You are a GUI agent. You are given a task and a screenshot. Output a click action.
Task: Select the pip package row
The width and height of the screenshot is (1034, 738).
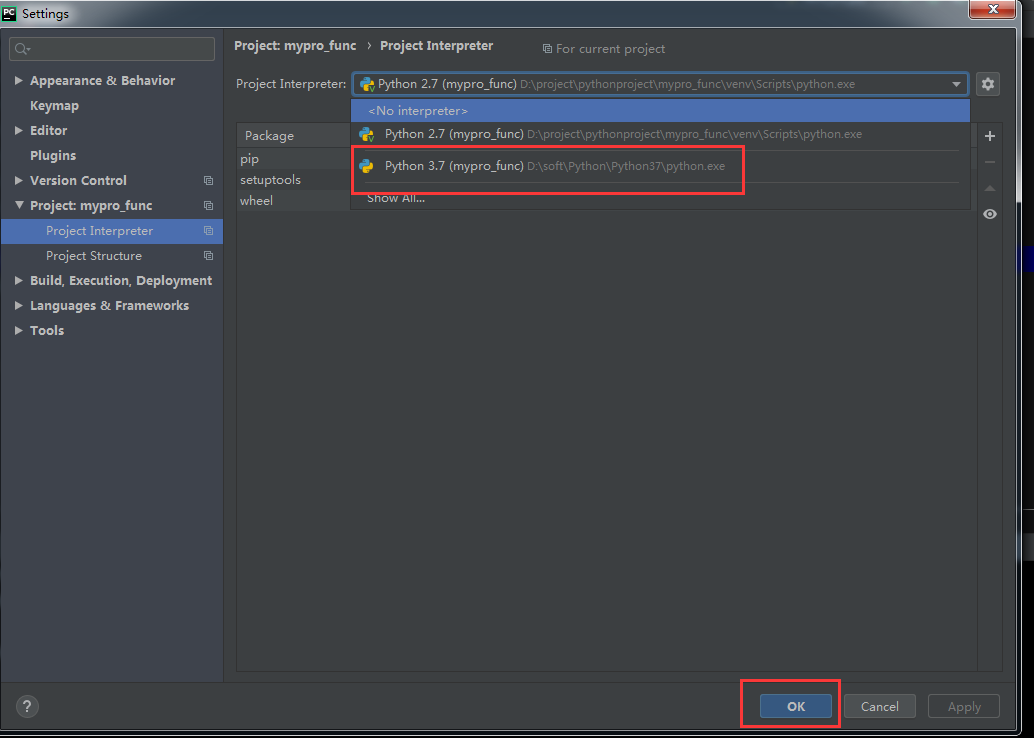point(293,159)
